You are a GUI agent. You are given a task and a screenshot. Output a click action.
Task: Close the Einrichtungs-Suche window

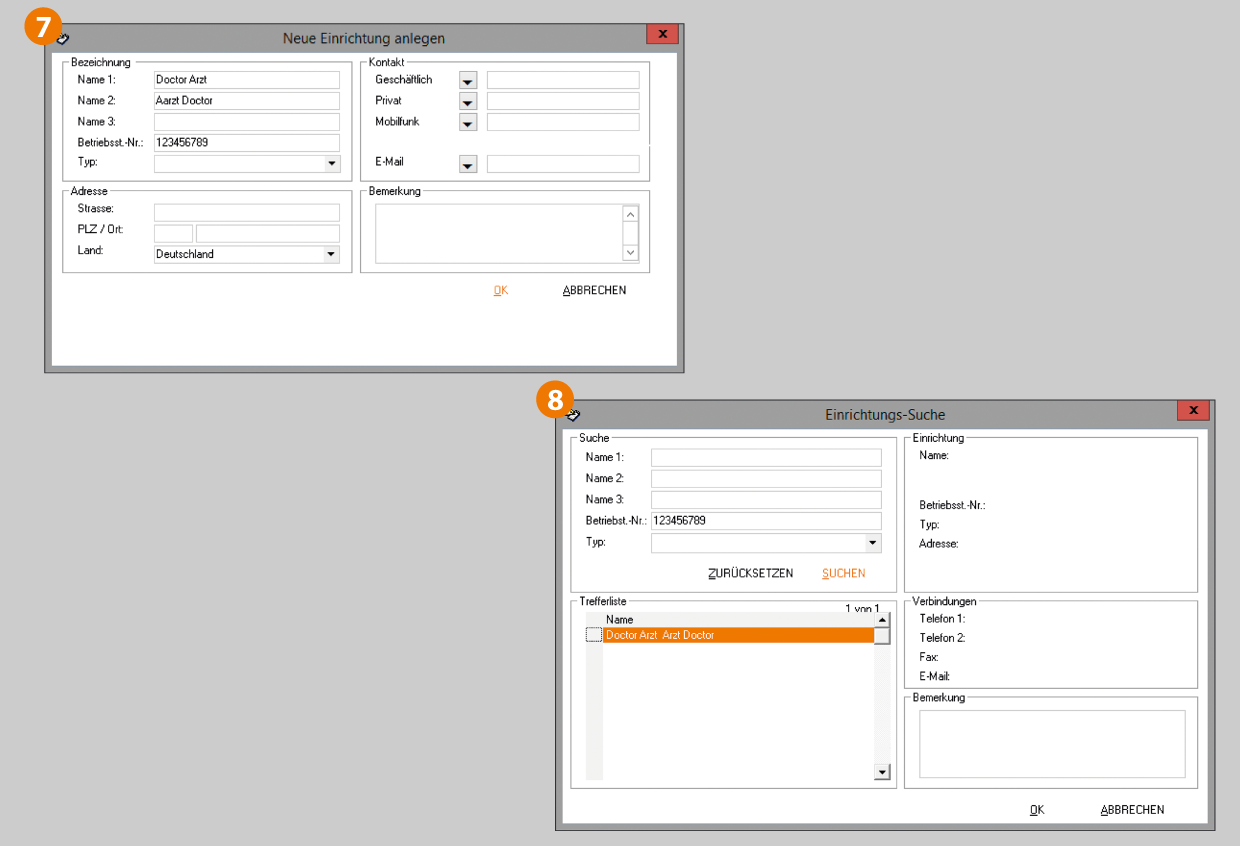1193,411
